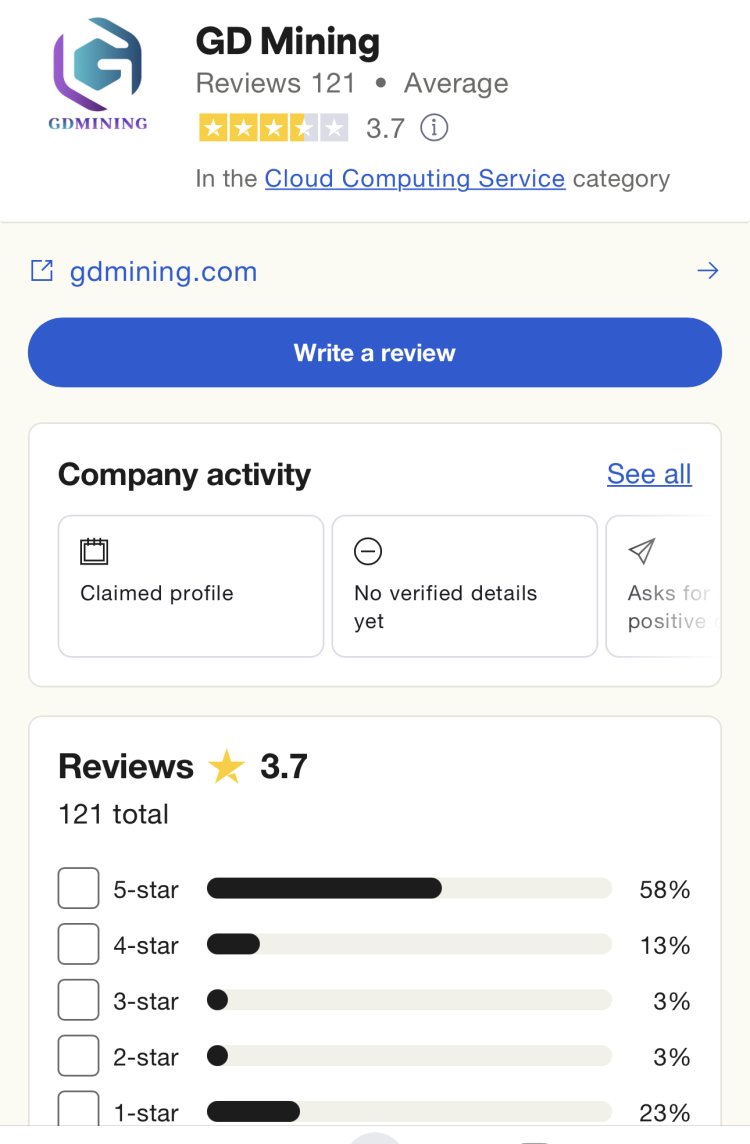Check the 5-star filter checkbox
Image resolution: width=750 pixels, height=1144 pixels.
pyautogui.click(x=79, y=889)
